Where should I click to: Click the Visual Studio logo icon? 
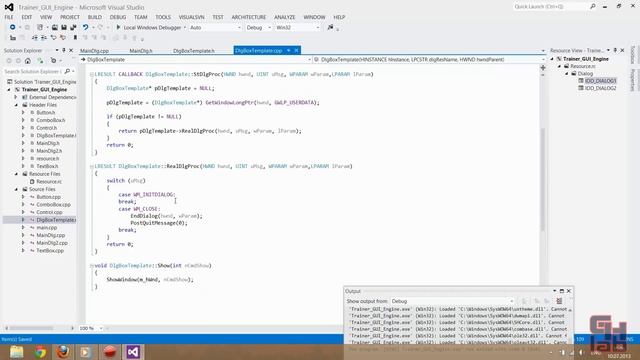(x=9, y=7)
